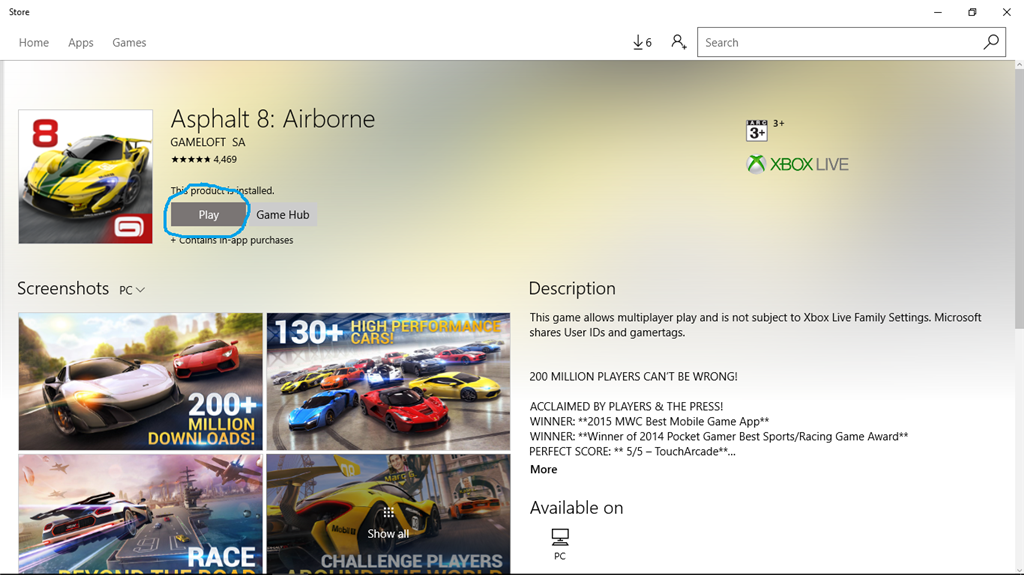Click the Screenshots section heading
This screenshot has height=575, width=1024.
(x=63, y=288)
